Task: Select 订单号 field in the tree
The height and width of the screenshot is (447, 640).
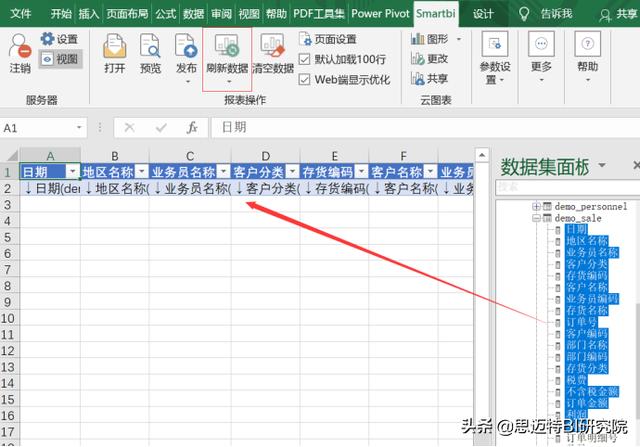Action: pos(581,322)
